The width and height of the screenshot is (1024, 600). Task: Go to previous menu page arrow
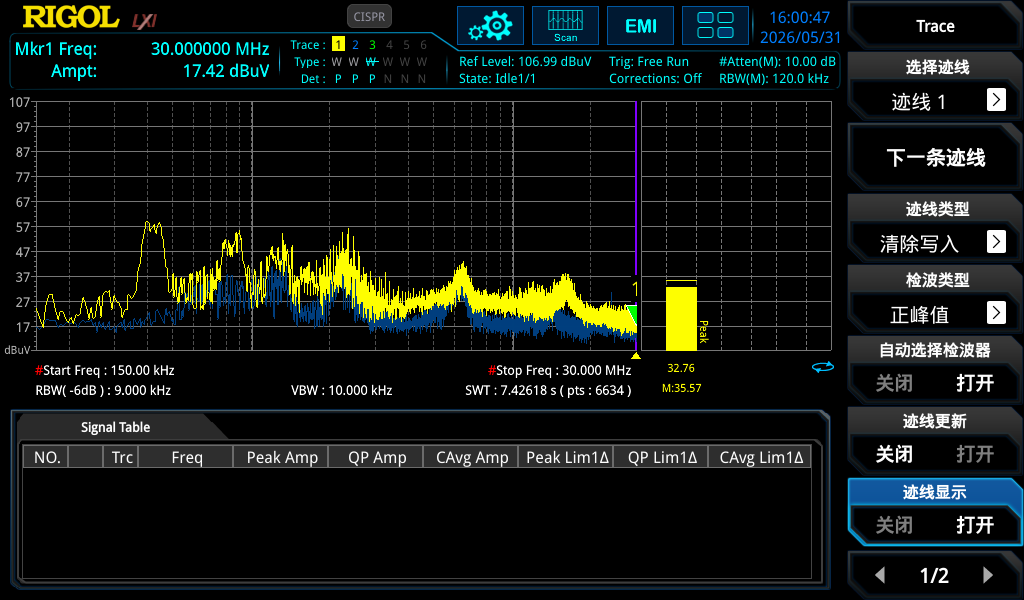coord(880,575)
